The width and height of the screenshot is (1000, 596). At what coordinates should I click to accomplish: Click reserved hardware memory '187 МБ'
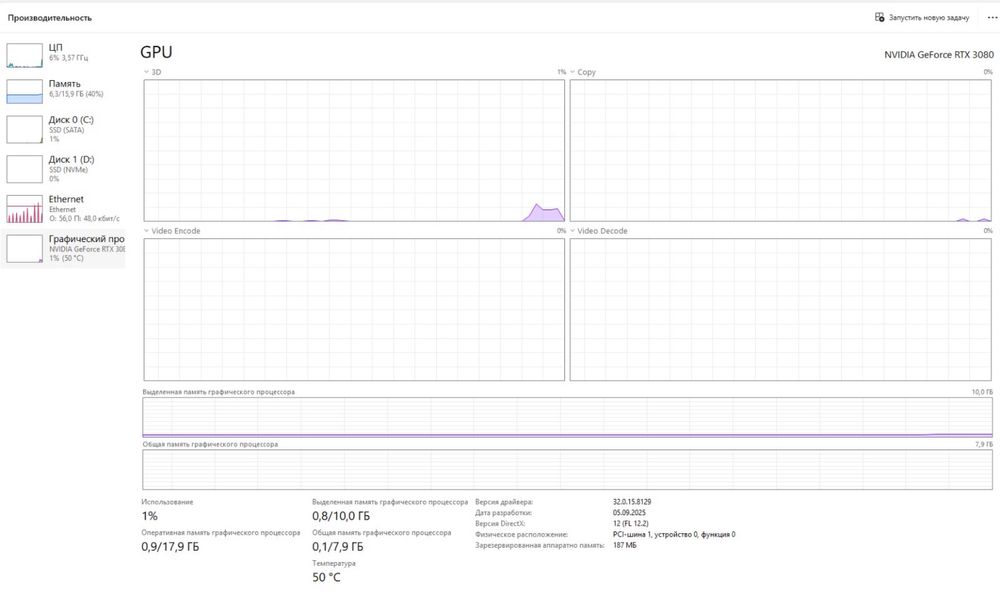point(624,545)
